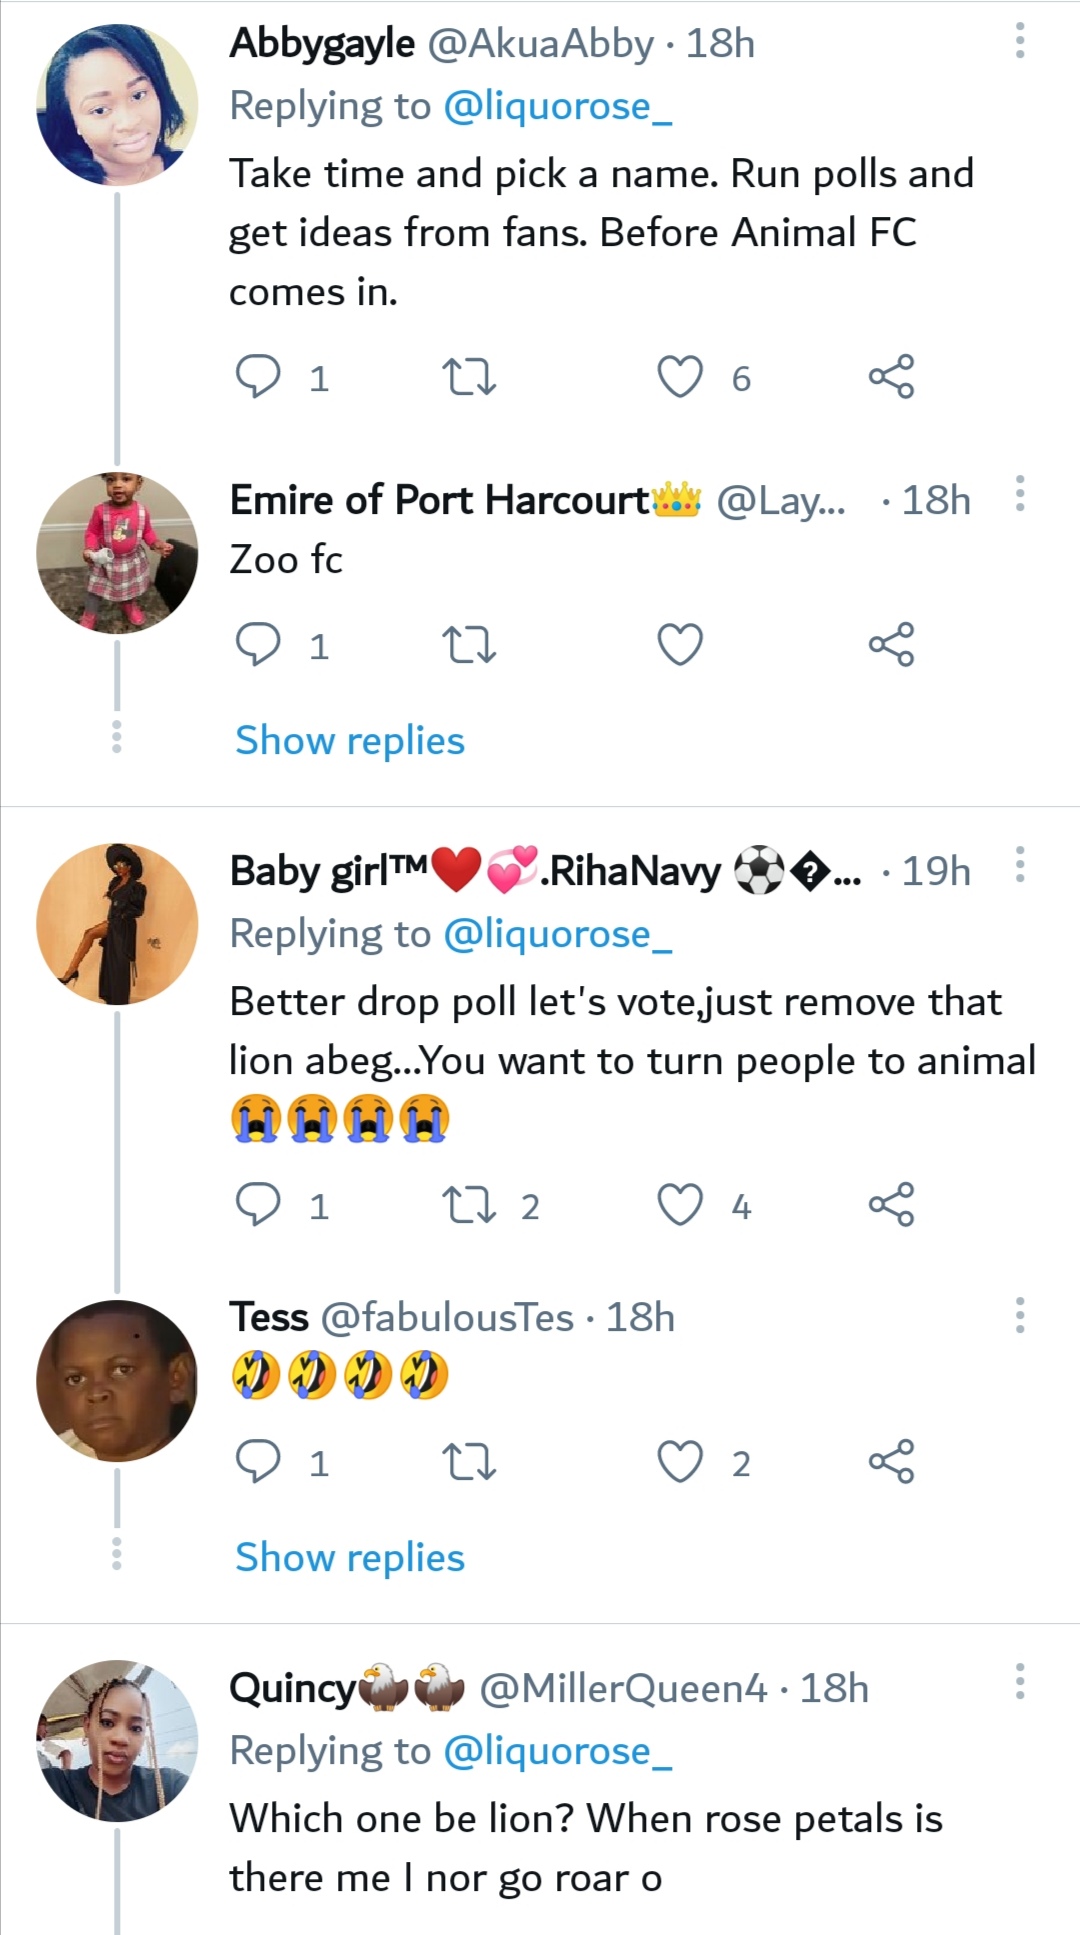This screenshot has width=1080, height=1935.
Task: Share Abbygayle's tweet
Action: (891, 377)
